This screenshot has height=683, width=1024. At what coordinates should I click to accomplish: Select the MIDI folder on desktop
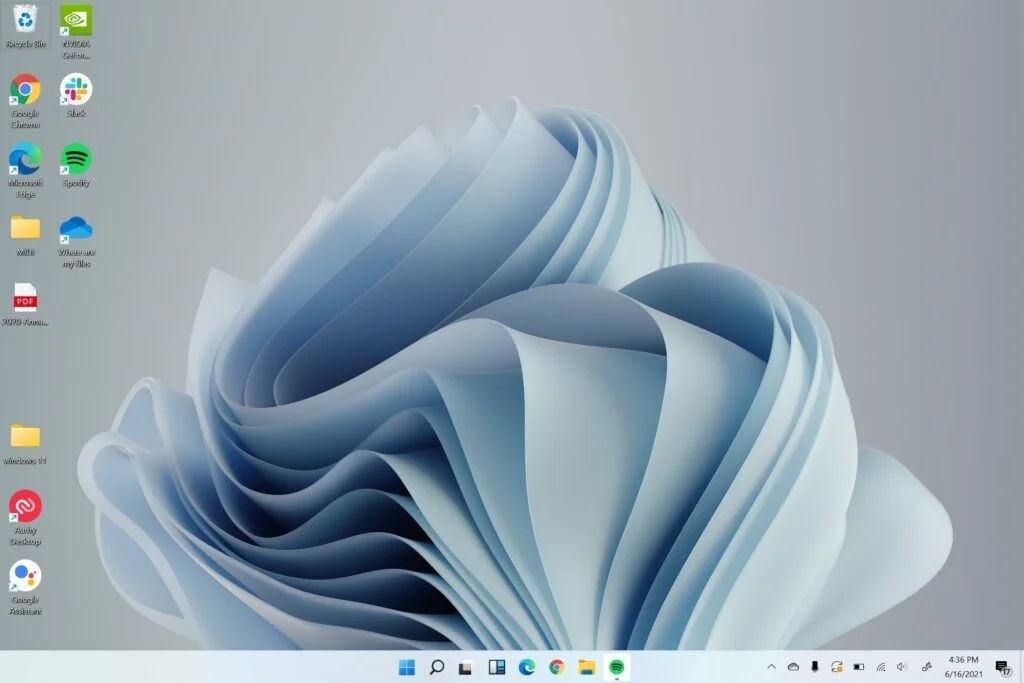[x=25, y=235]
